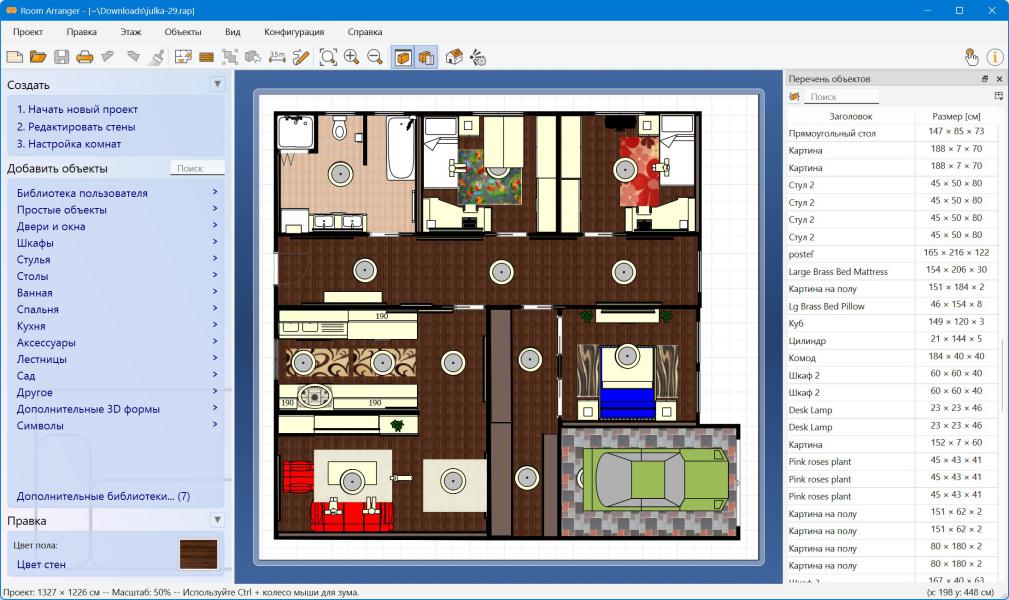Open the Этаж menu
Viewport: 1009px width, 600px height.
tap(131, 32)
